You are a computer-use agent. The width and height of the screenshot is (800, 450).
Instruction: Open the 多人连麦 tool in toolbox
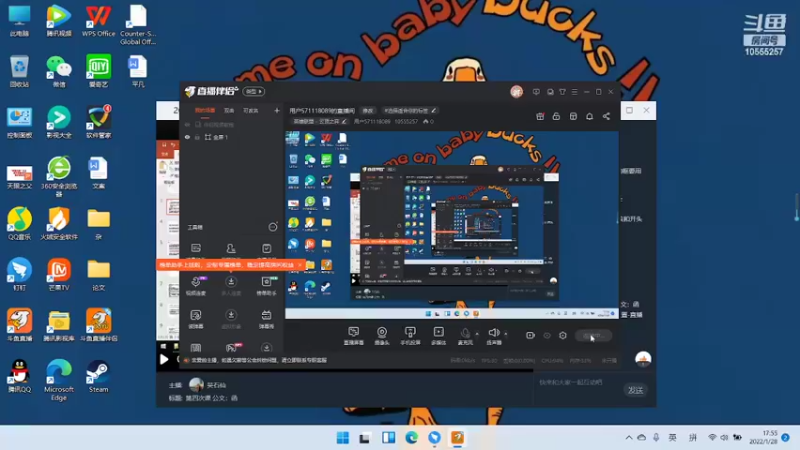pyautogui.click(x=231, y=286)
